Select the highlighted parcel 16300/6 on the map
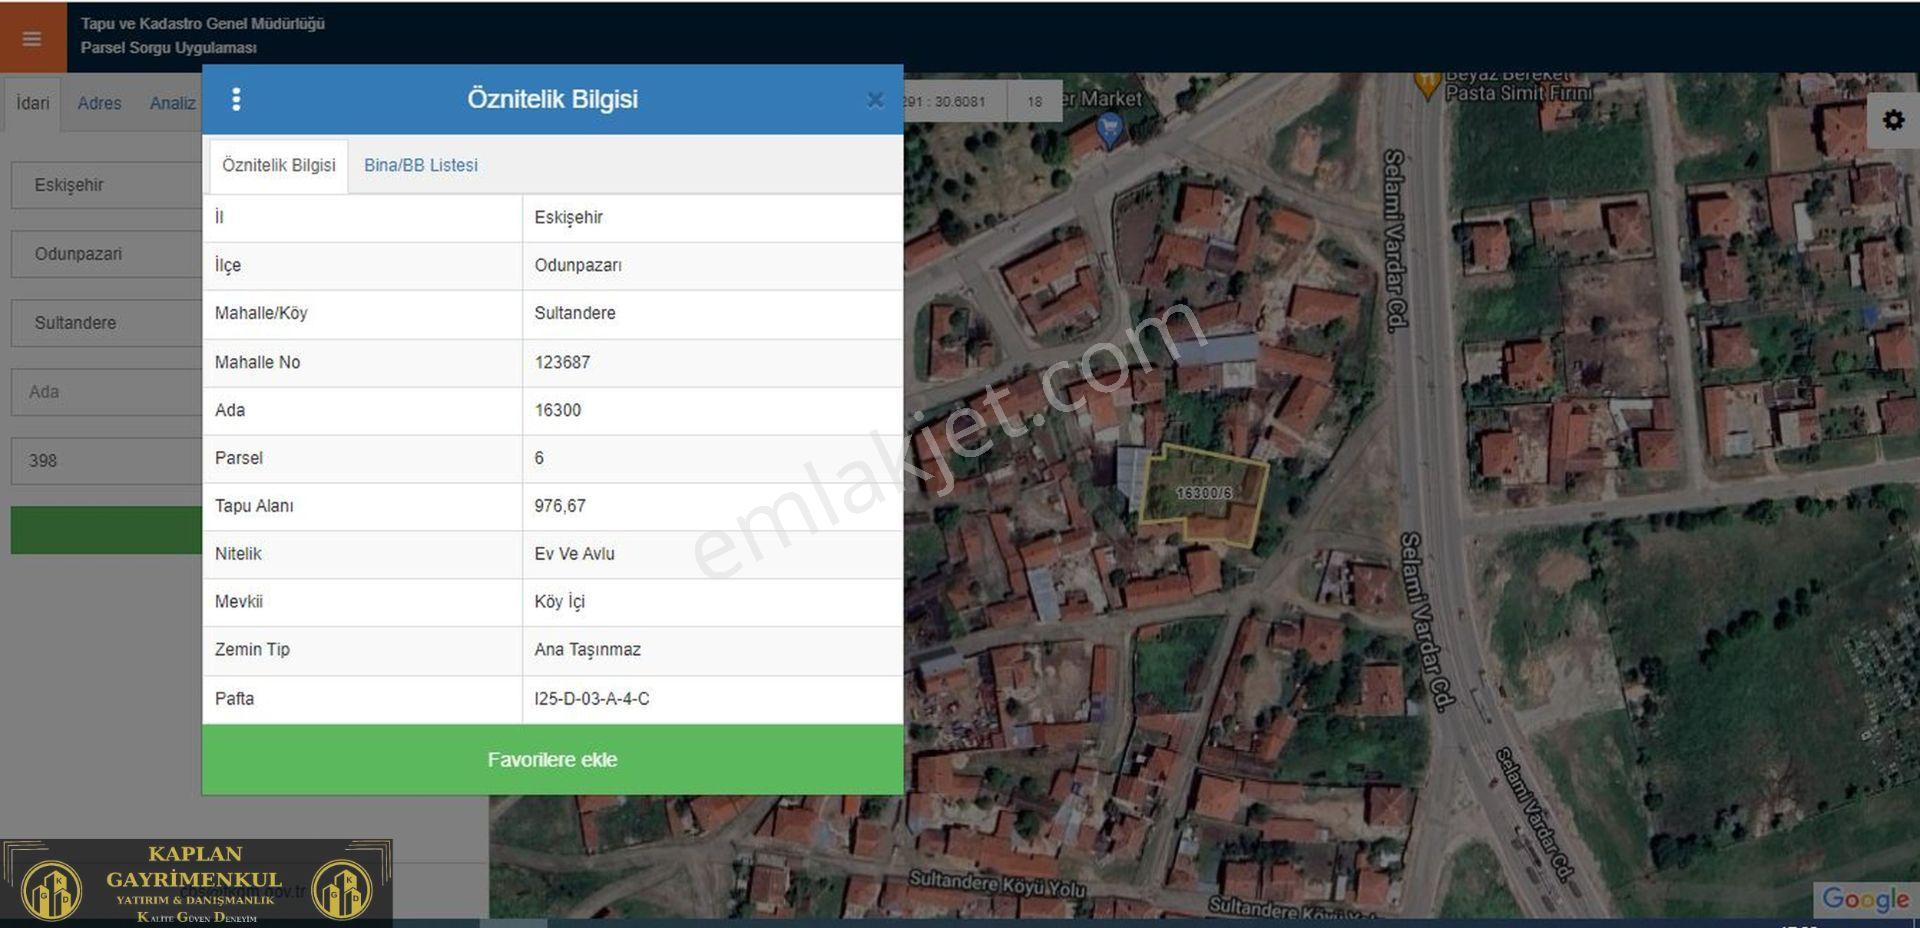This screenshot has width=1920, height=928. [x=1203, y=494]
